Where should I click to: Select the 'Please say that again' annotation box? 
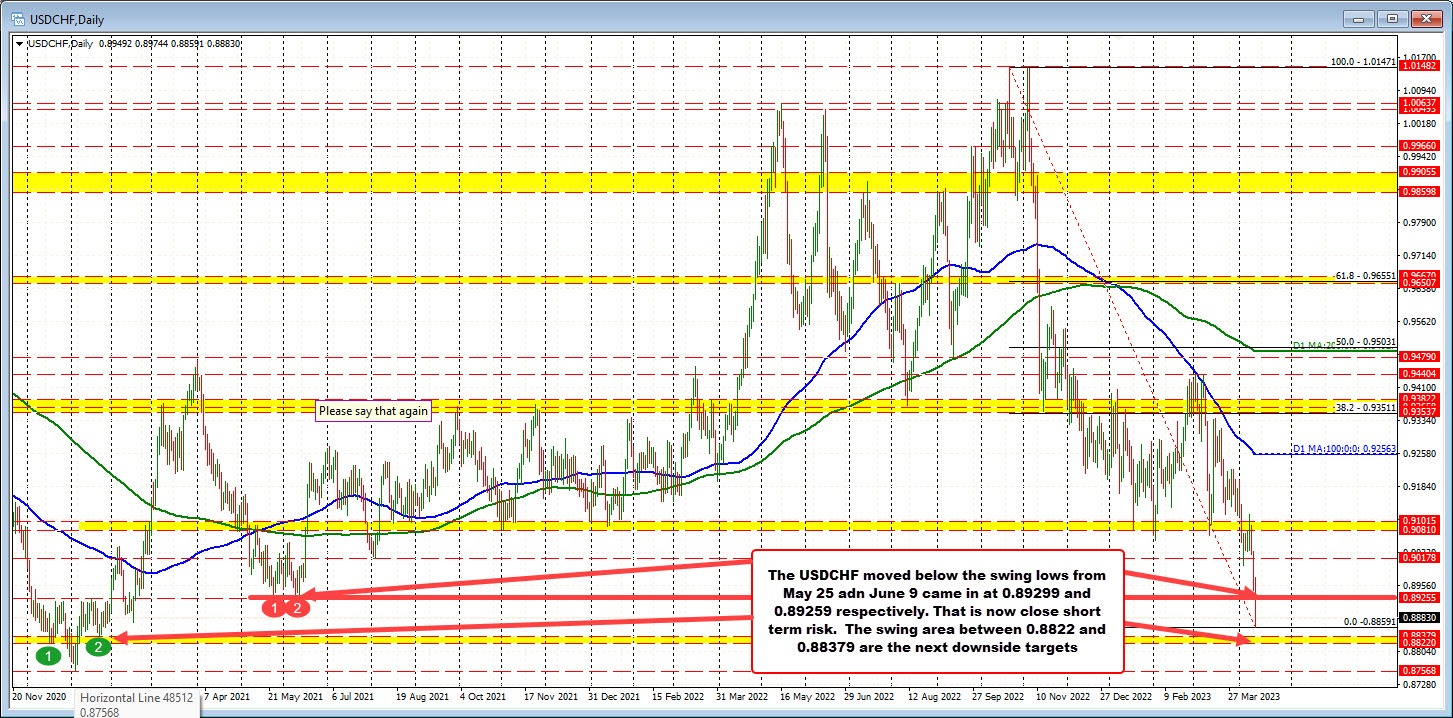(372, 411)
